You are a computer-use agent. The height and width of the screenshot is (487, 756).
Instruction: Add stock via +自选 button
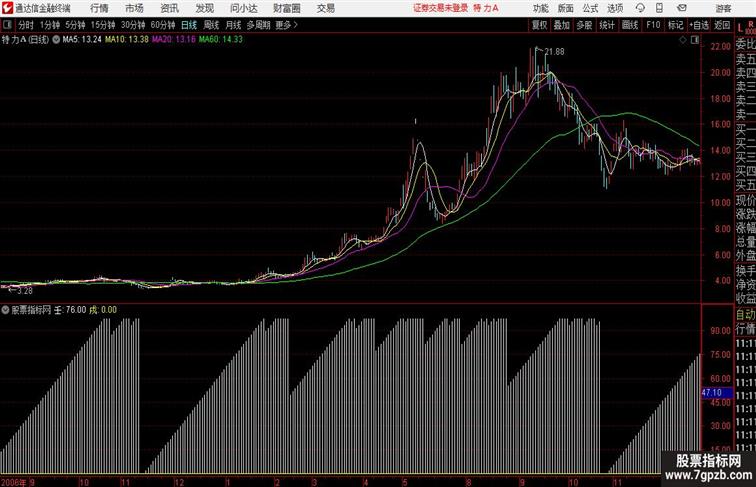pyautogui.click(x=699, y=25)
